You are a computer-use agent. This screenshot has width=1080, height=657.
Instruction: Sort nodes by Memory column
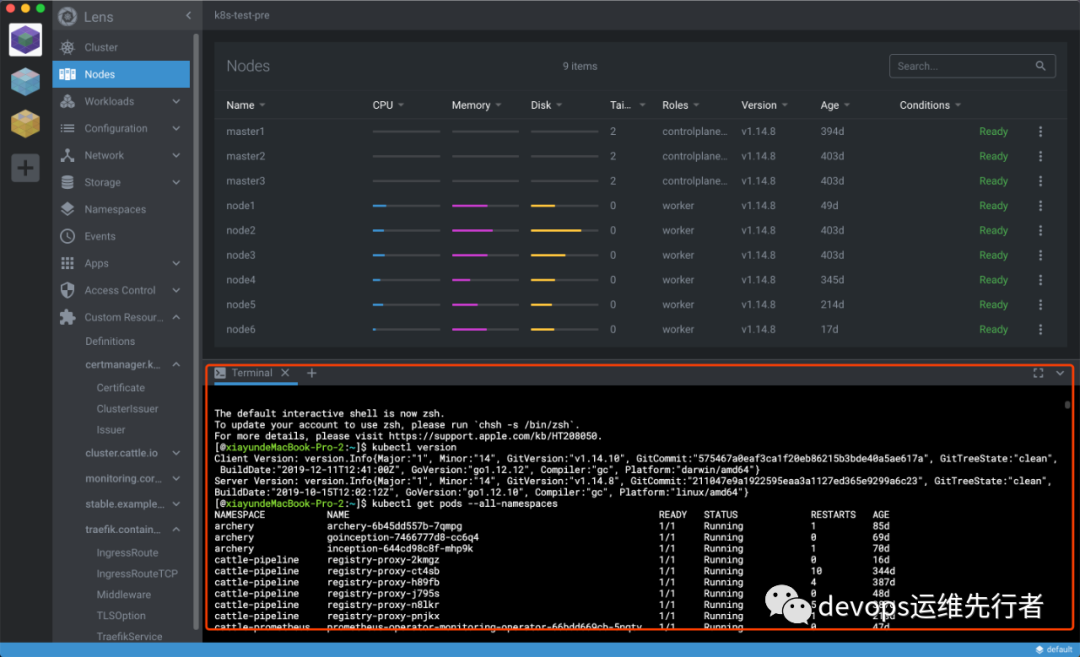click(x=476, y=105)
